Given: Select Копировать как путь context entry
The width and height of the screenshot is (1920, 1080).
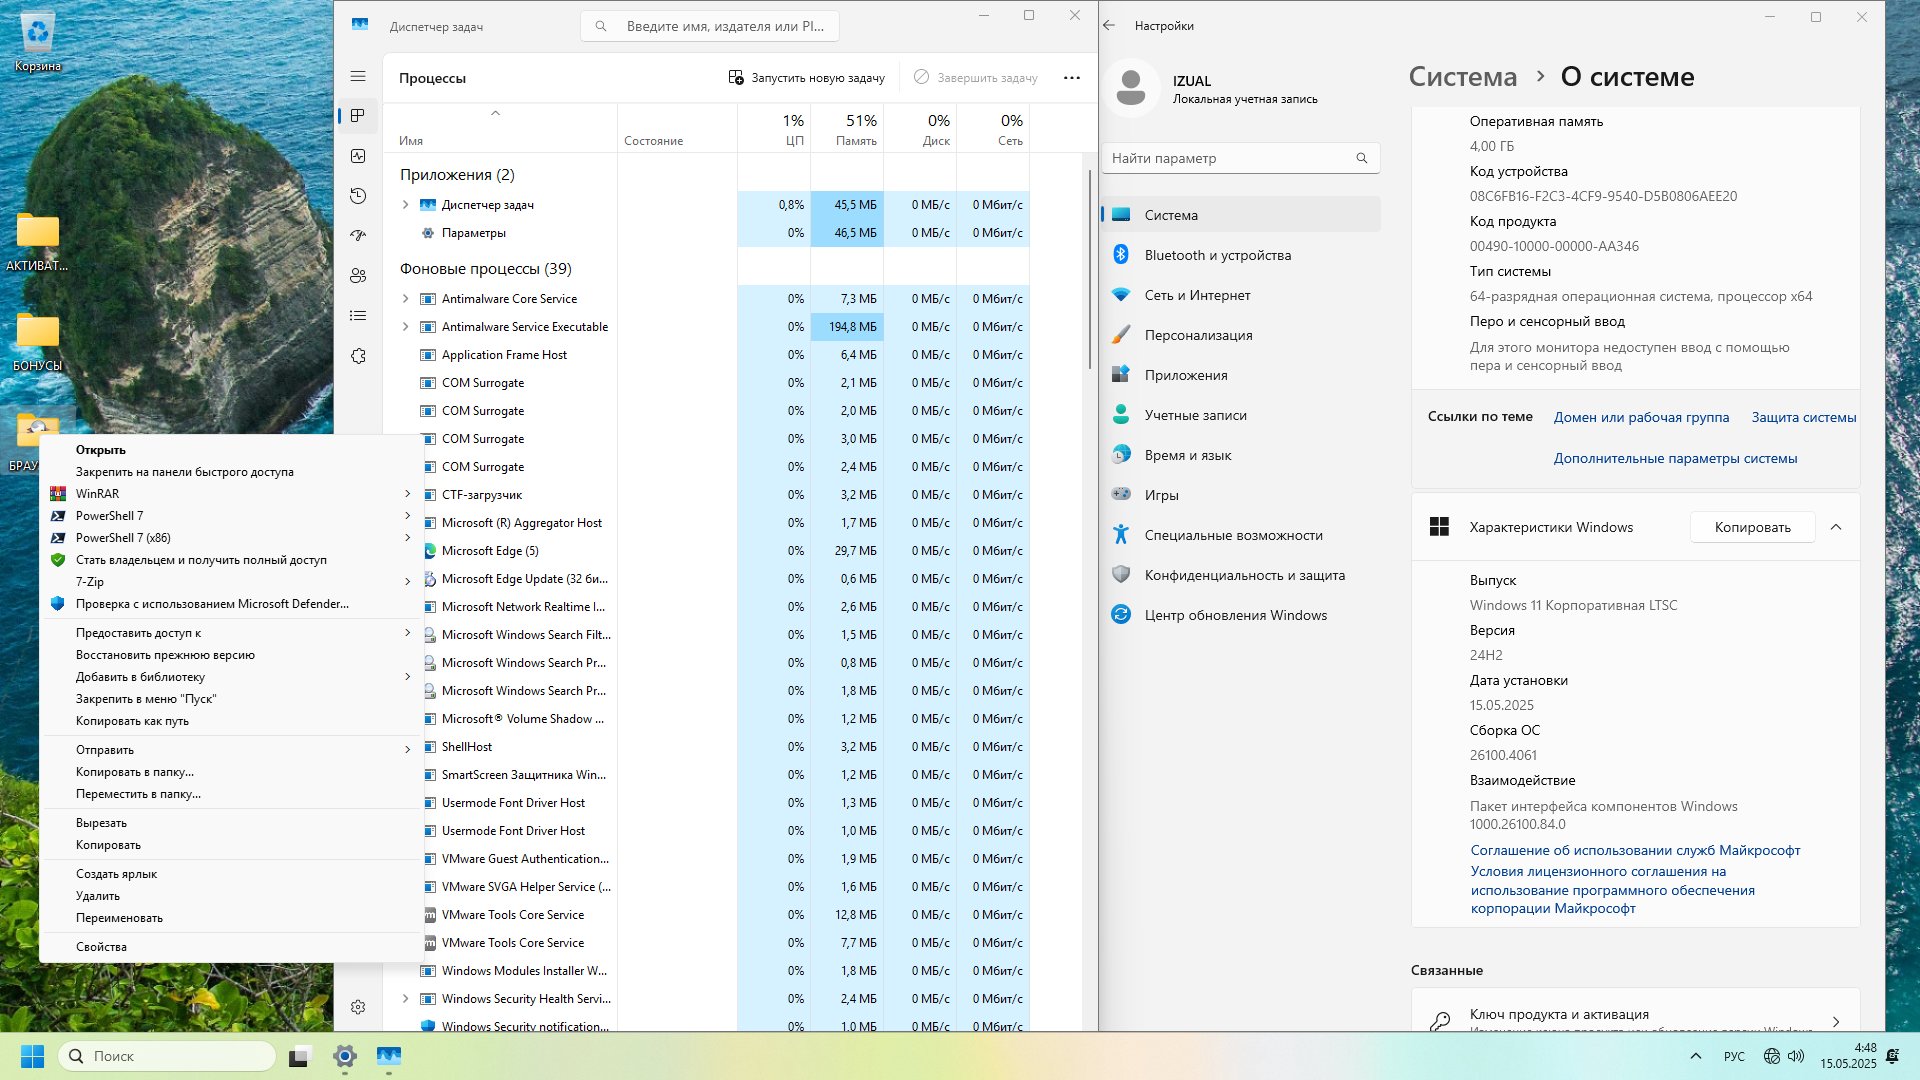Looking at the screenshot, I should [x=230, y=720].
